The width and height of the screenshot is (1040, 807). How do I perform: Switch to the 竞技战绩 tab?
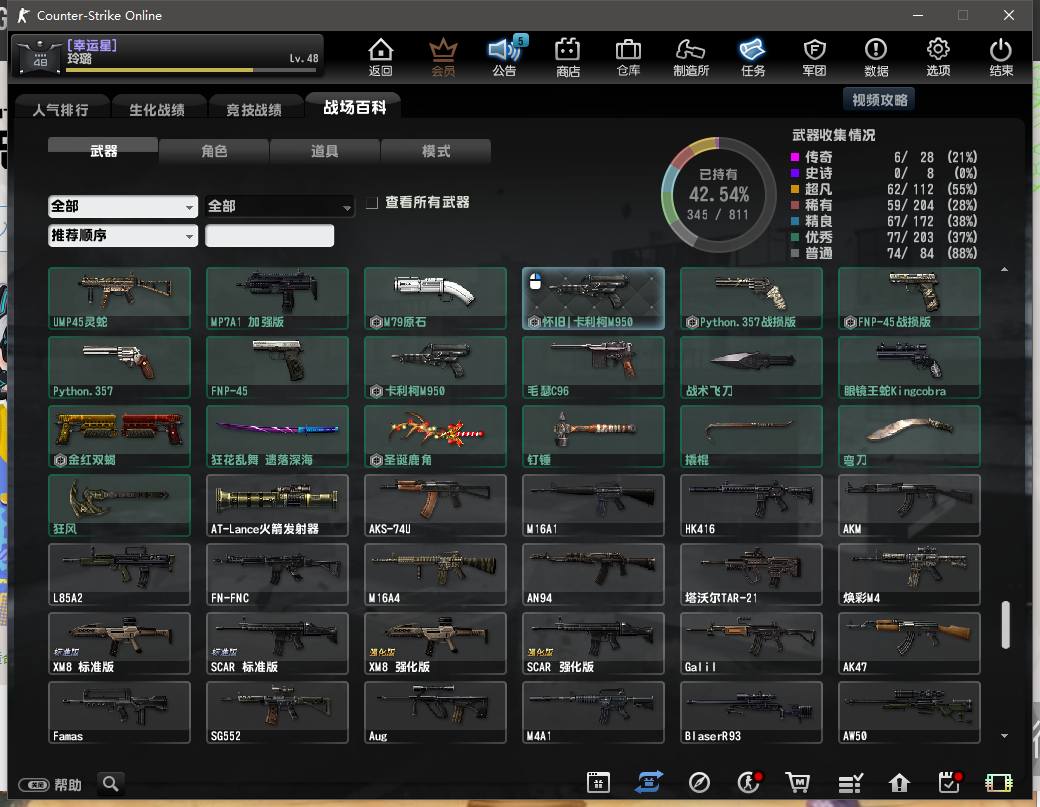(x=254, y=109)
